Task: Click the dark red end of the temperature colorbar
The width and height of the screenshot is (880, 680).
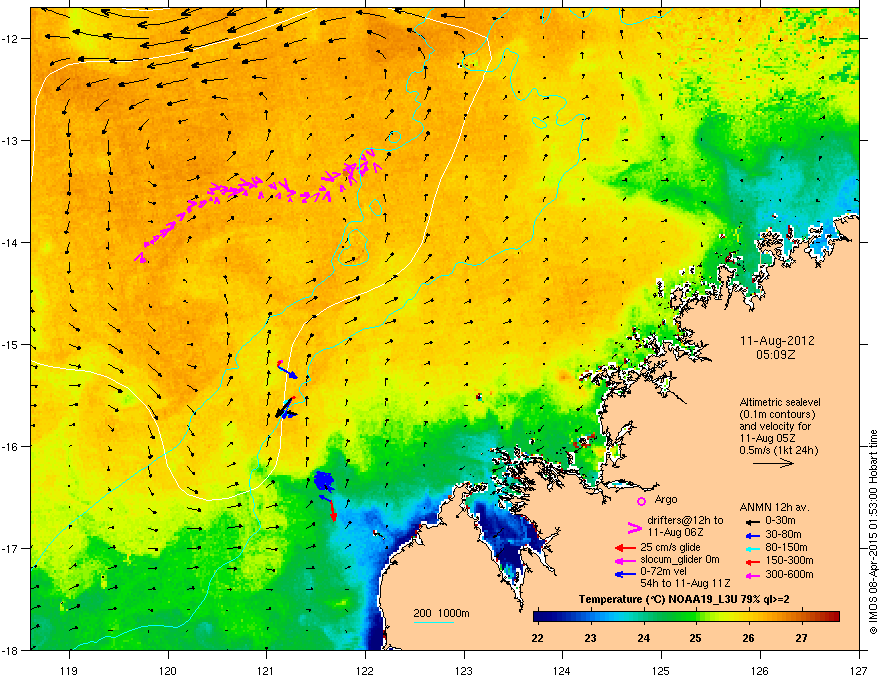Action: tap(833, 617)
